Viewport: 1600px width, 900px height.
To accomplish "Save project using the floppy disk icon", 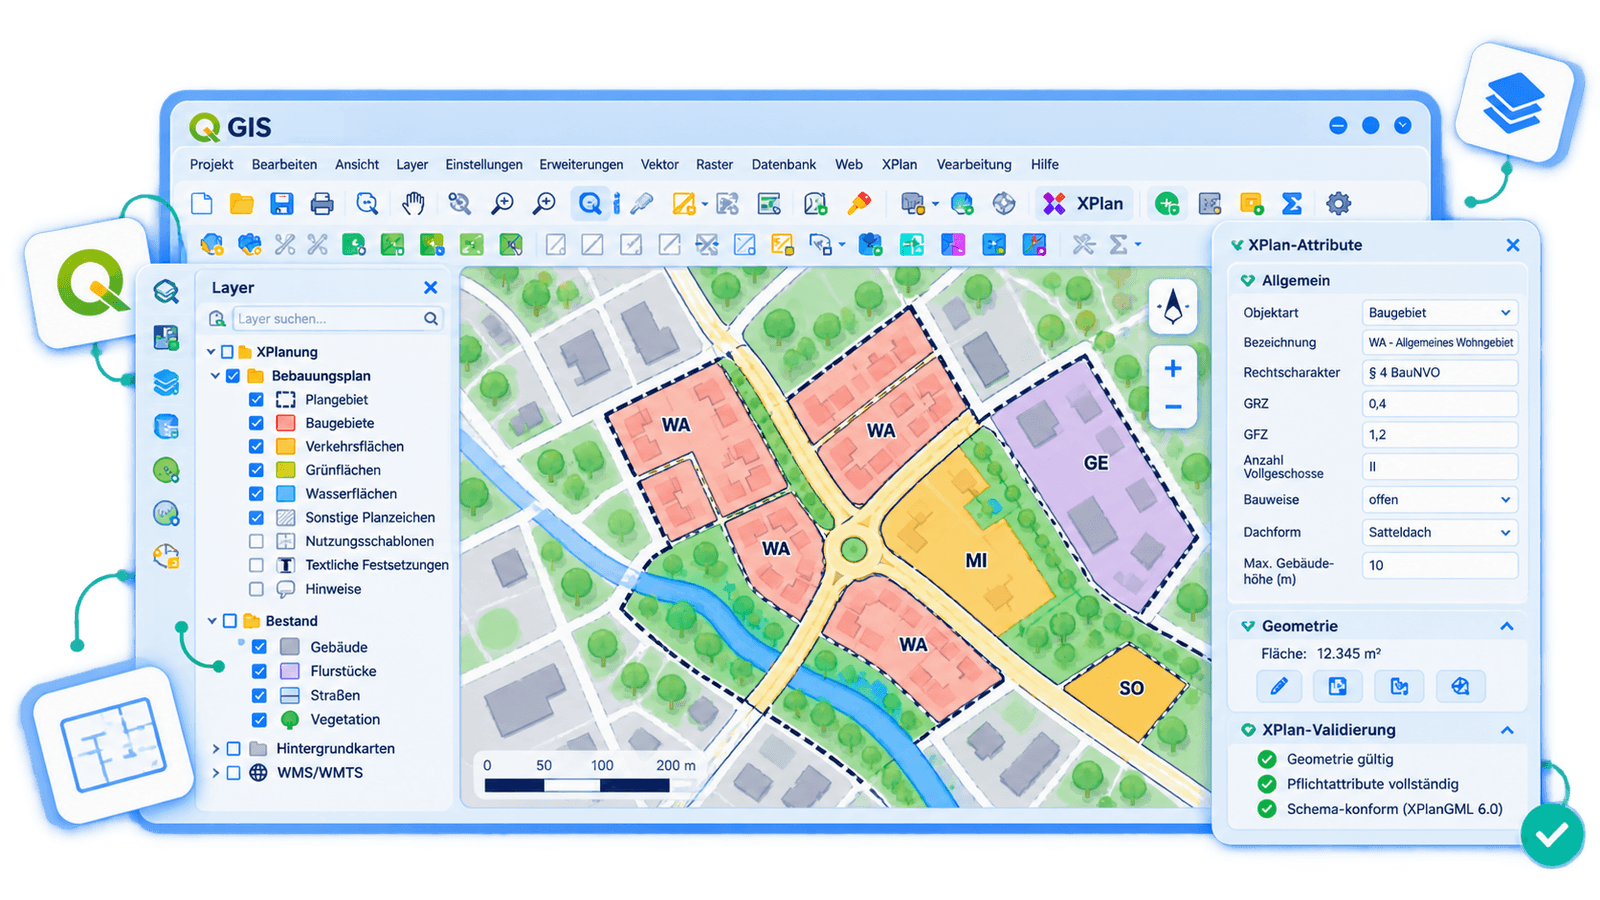I will coord(282,204).
